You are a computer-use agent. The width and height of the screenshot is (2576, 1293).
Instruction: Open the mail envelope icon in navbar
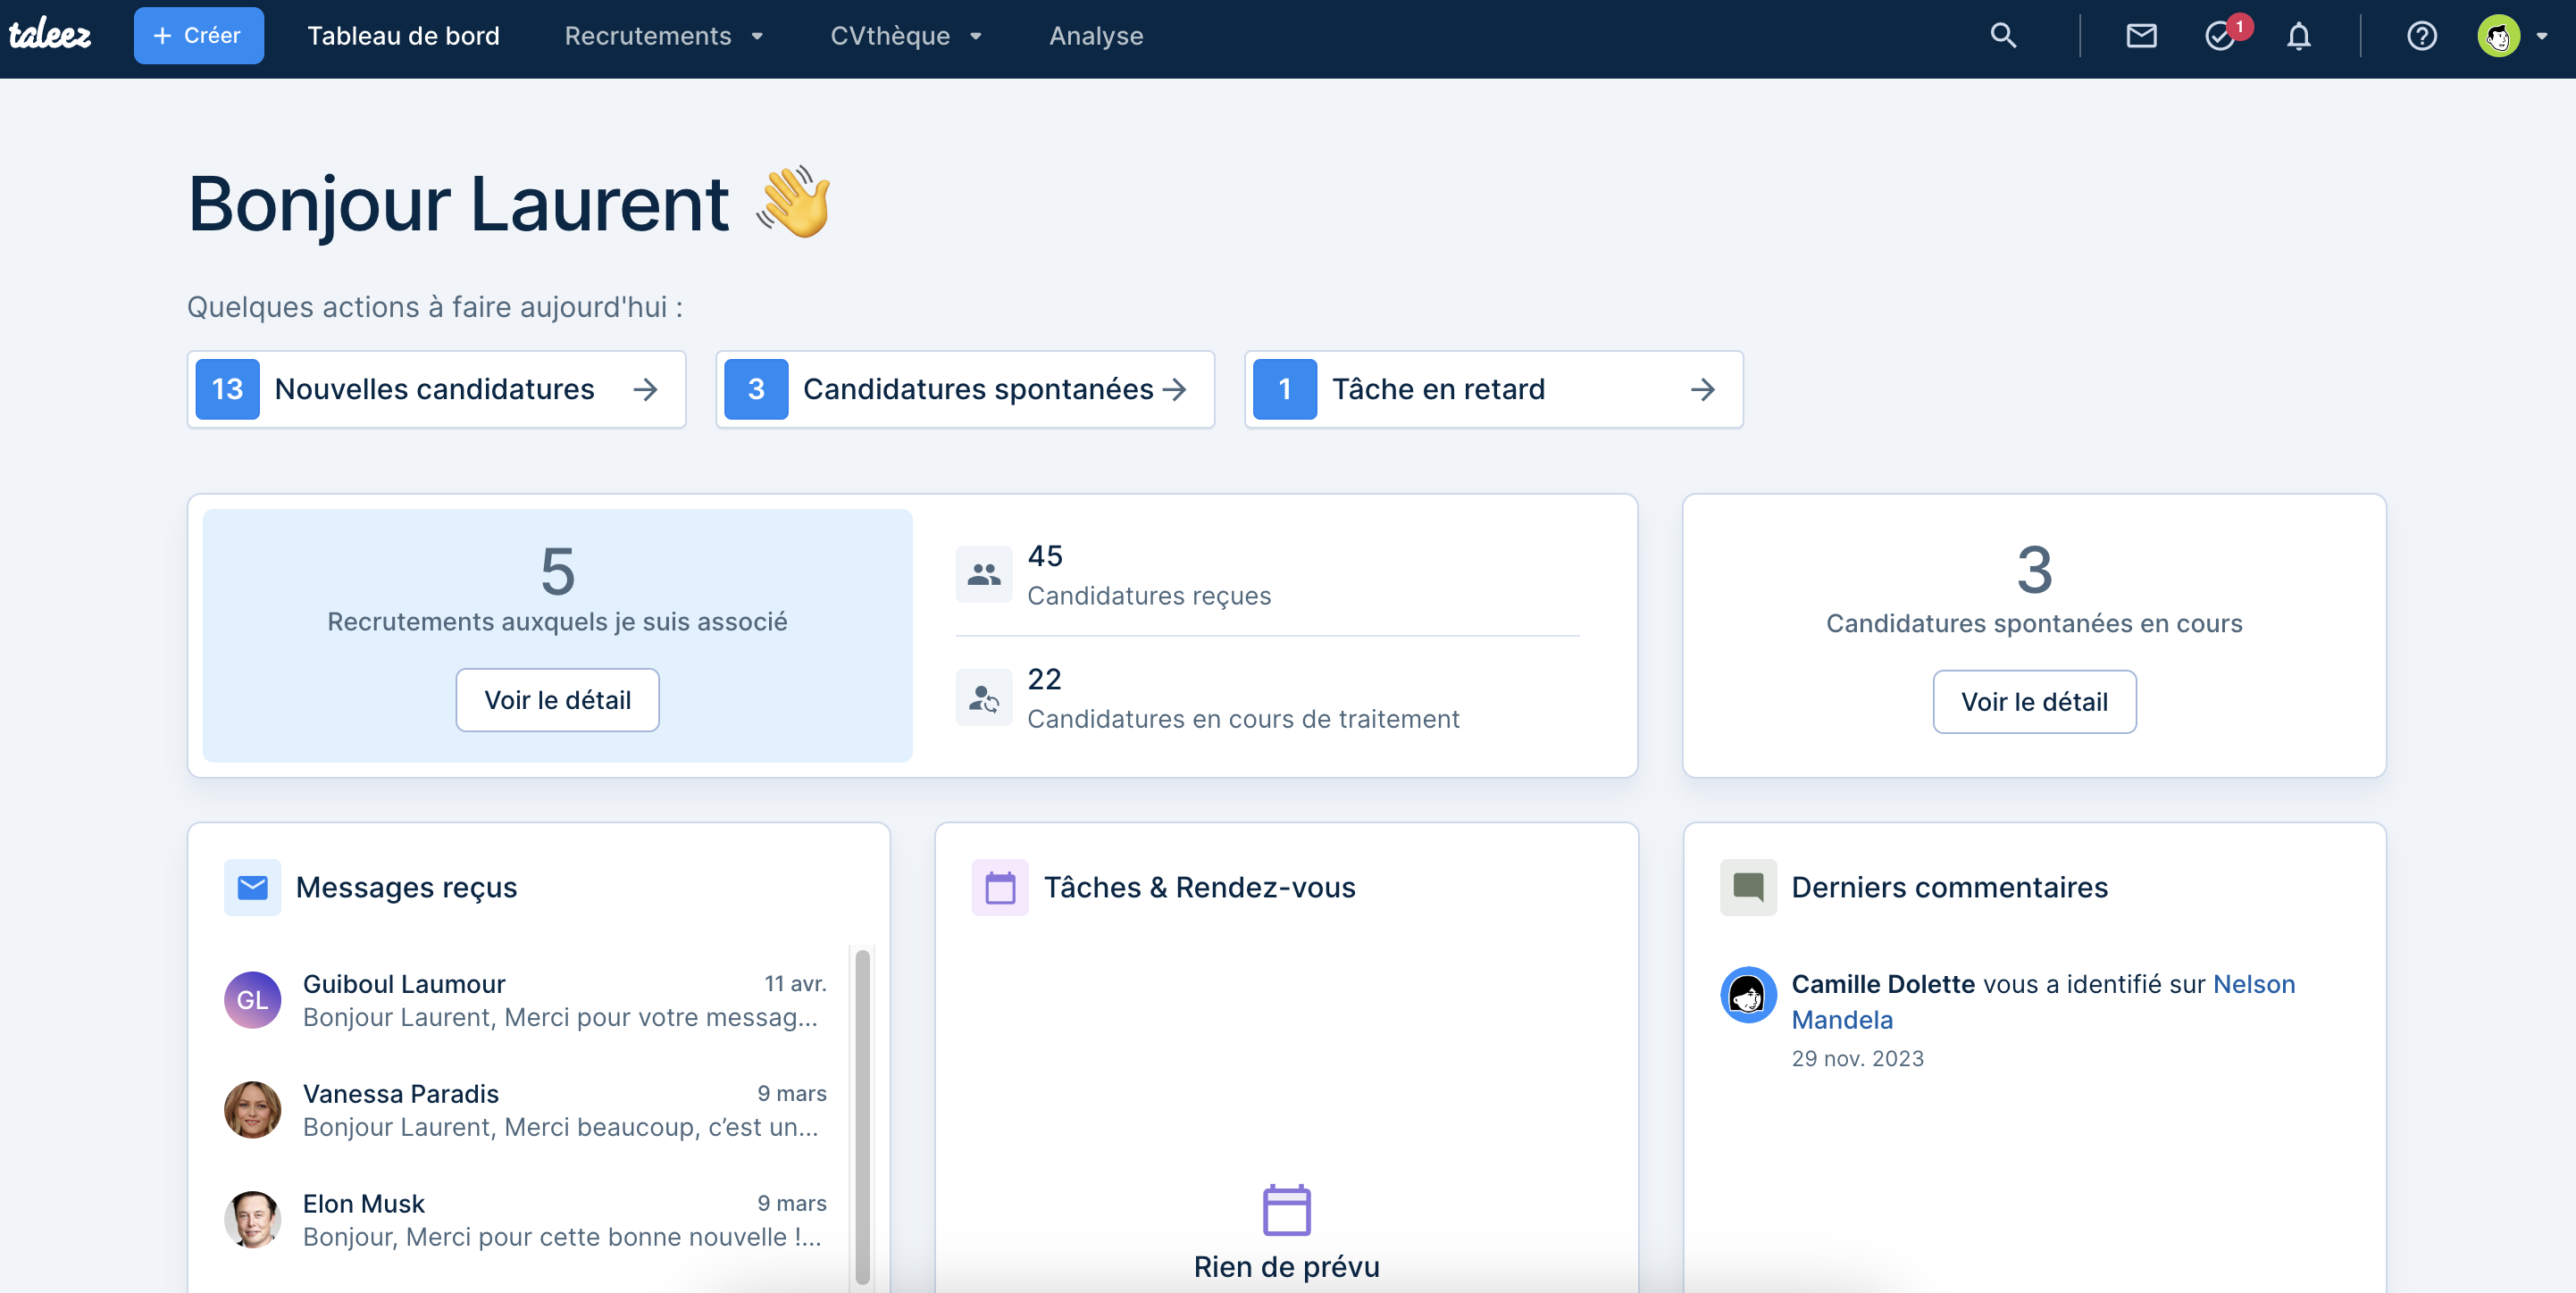click(2140, 36)
